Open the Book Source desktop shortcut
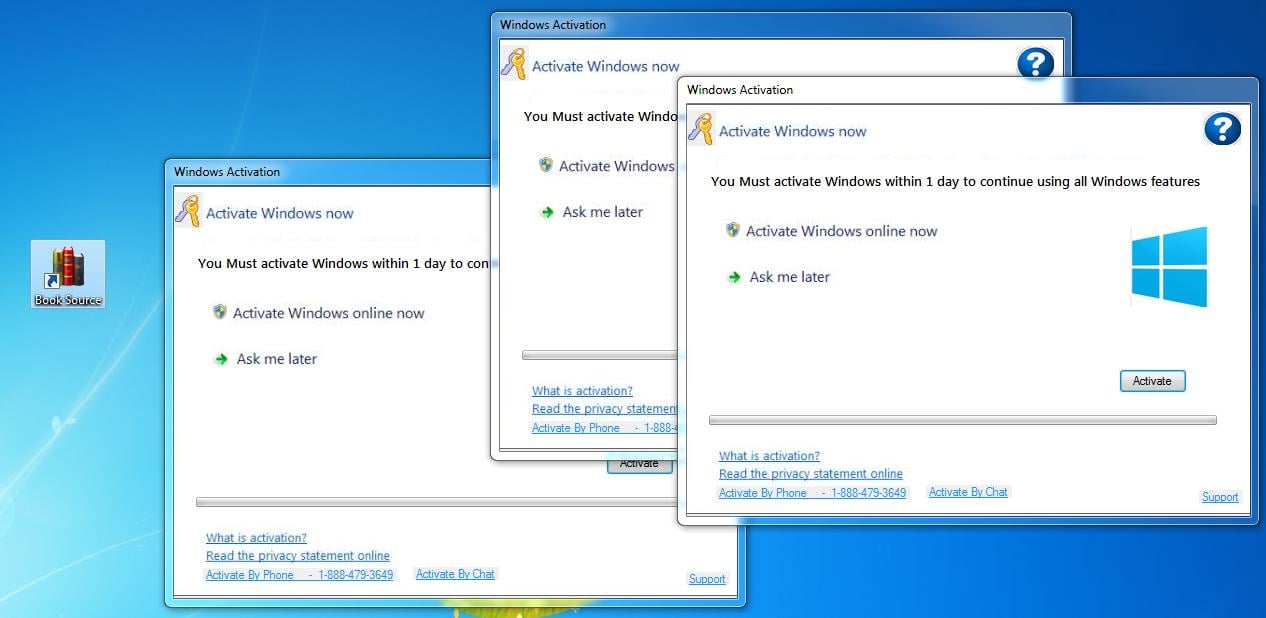The height and width of the screenshot is (618, 1266). coord(68,274)
